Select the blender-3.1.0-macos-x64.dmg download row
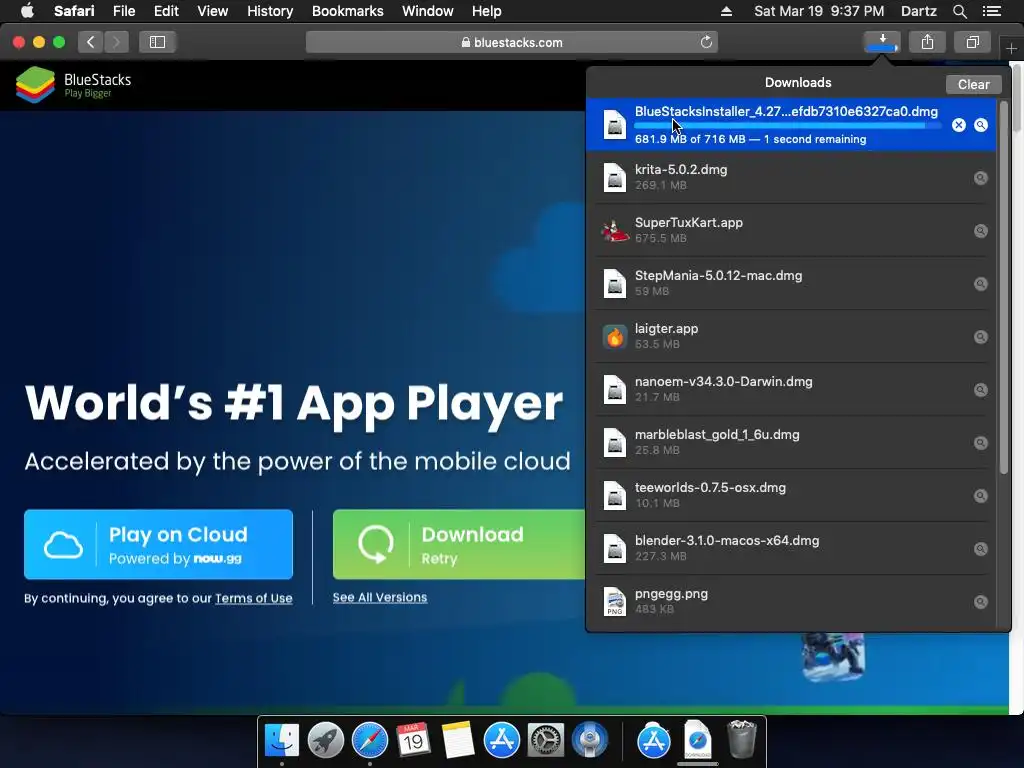The image size is (1024, 768). [x=792, y=549]
